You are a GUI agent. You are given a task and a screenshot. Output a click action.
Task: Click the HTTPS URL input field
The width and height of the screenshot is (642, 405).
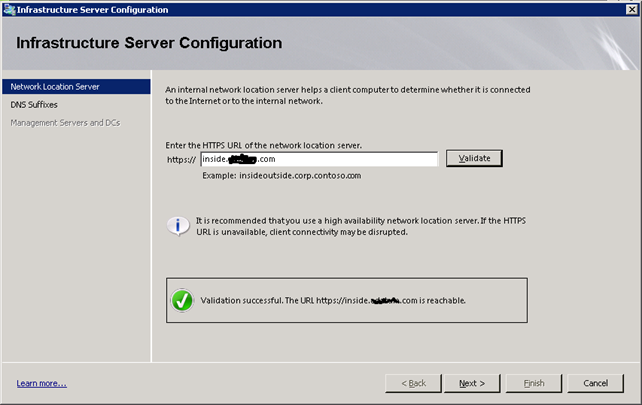318,159
